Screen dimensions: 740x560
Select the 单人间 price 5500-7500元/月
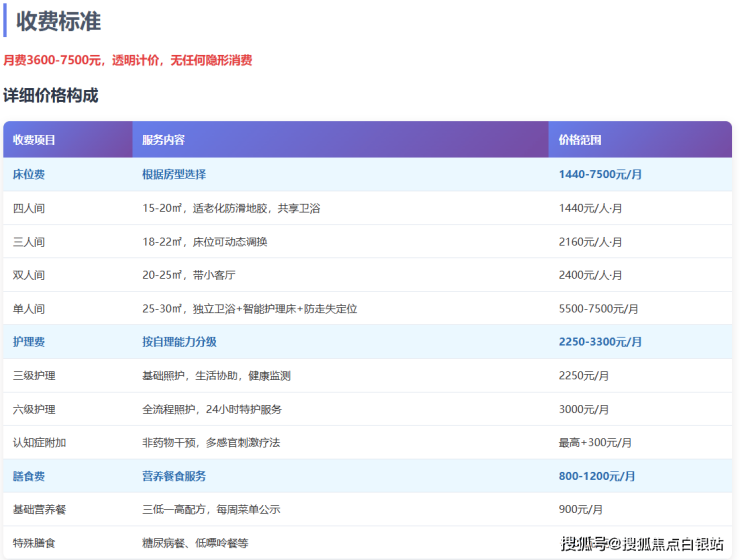[x=598, y=309]
